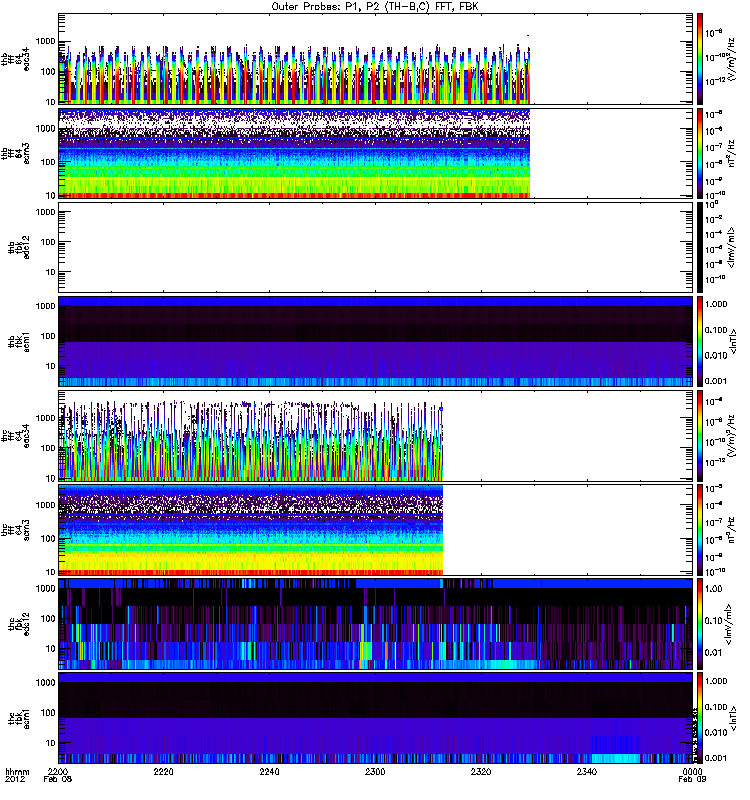Click the color bar beside the thb fbk scm1 panel
Screen dimensions: 750x800
point(700,342)
